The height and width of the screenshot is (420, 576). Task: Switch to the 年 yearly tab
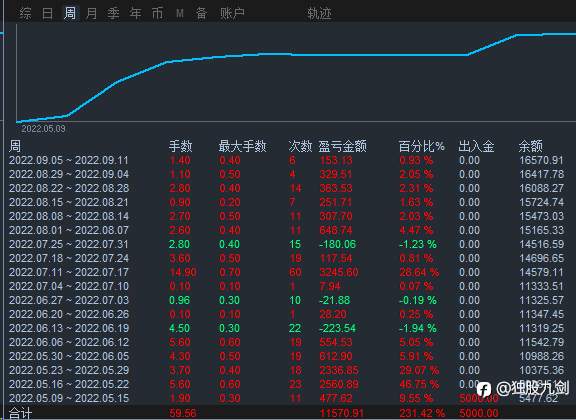[136, 14]
